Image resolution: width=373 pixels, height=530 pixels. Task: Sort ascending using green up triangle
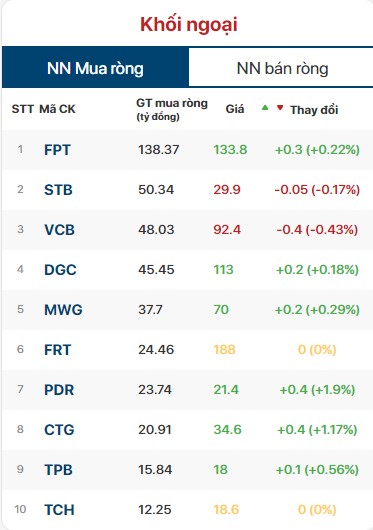tap(265, 108)
